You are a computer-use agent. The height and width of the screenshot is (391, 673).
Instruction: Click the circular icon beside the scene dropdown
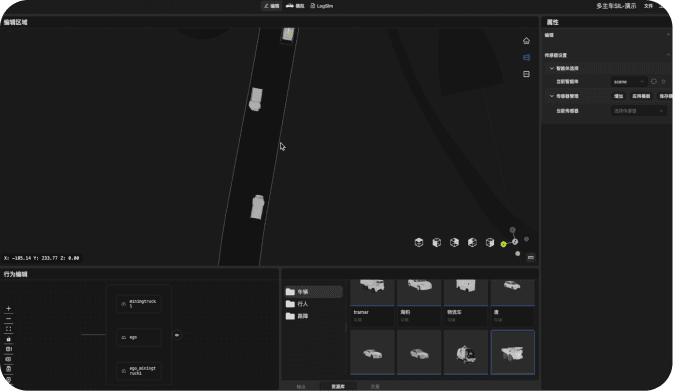(654, 82)
